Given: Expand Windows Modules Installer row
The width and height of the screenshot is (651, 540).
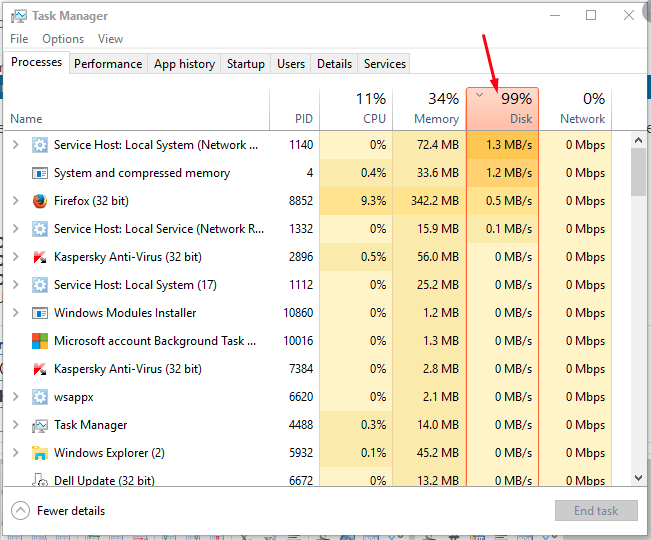Looking at the screenshot, I should click(16, 313).
